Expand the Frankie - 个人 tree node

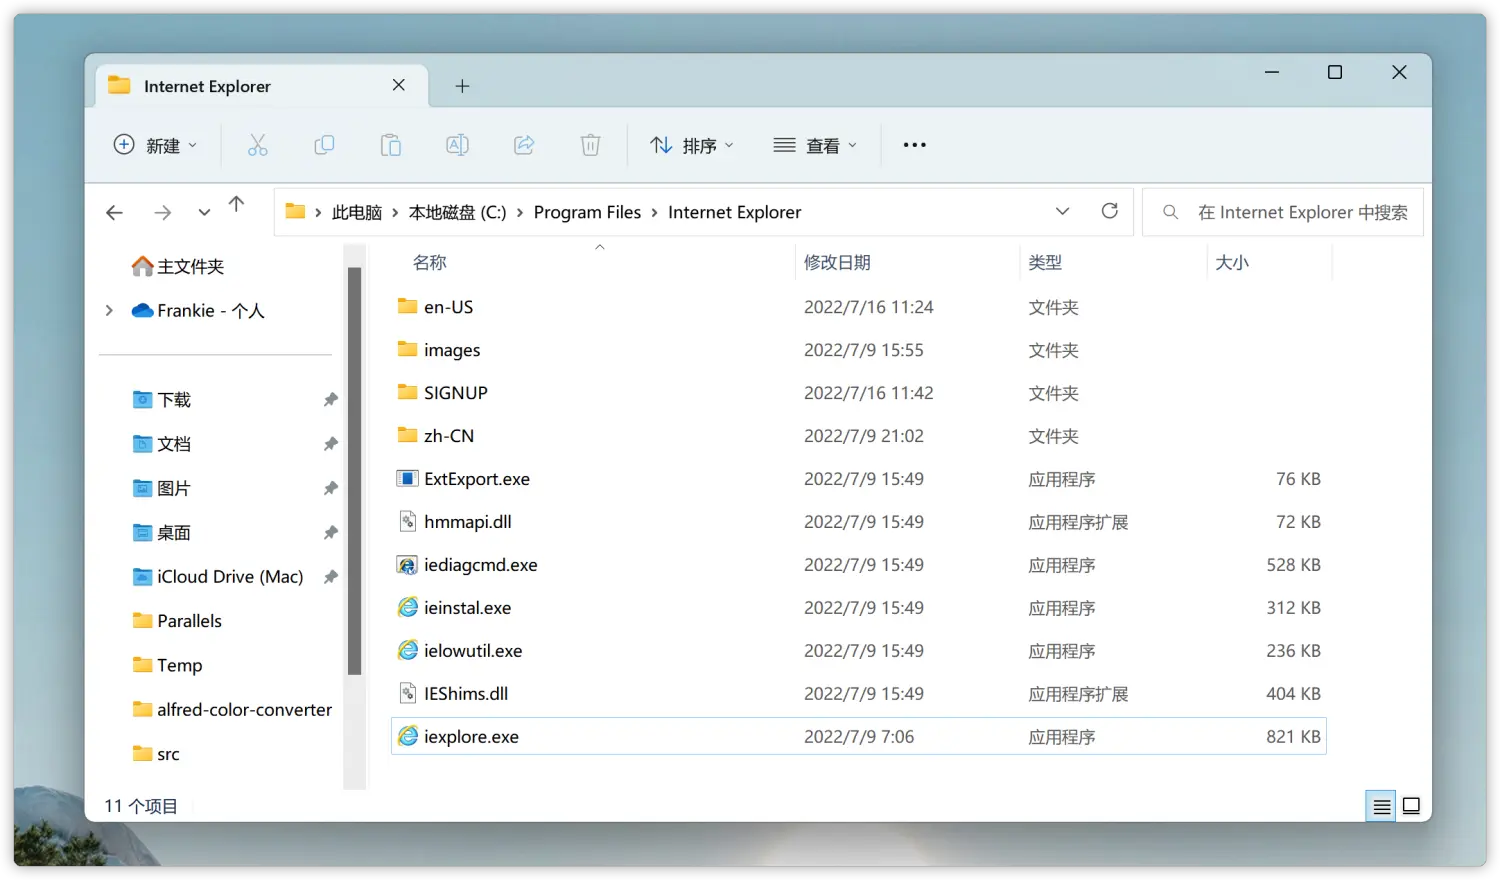(x=109, y=311)
